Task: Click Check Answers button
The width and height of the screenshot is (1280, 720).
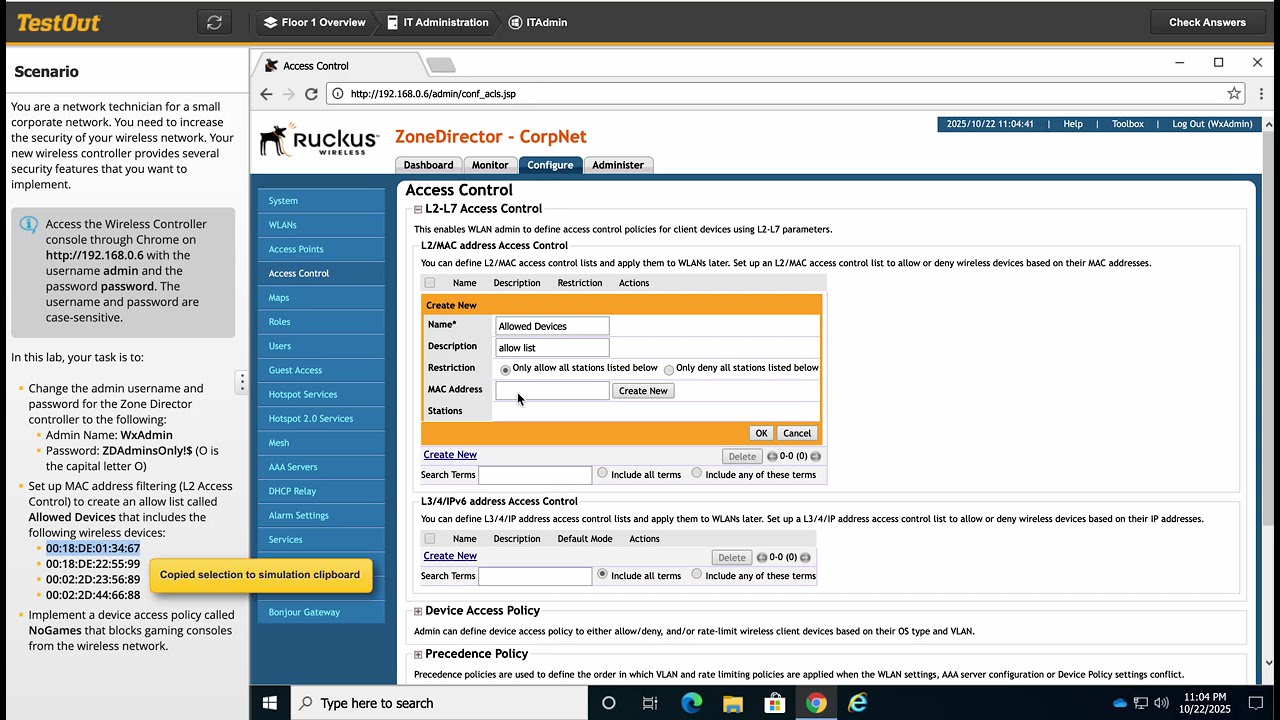Action: pos(1207,22)
